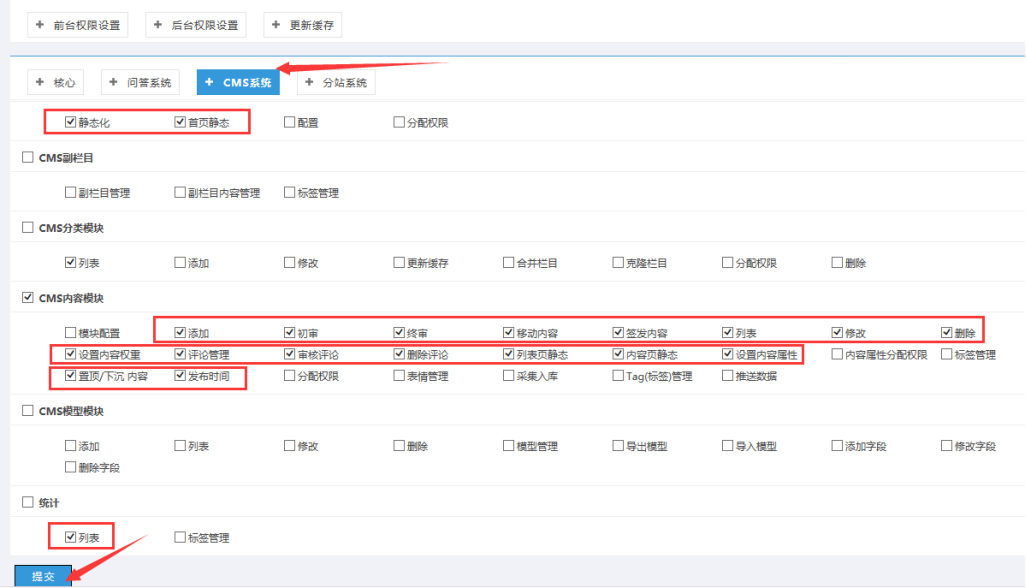The width and height of the screenshot is (1026, 588).
Task: Click the 前台权限设置 button
Action: tap(78, 25)
